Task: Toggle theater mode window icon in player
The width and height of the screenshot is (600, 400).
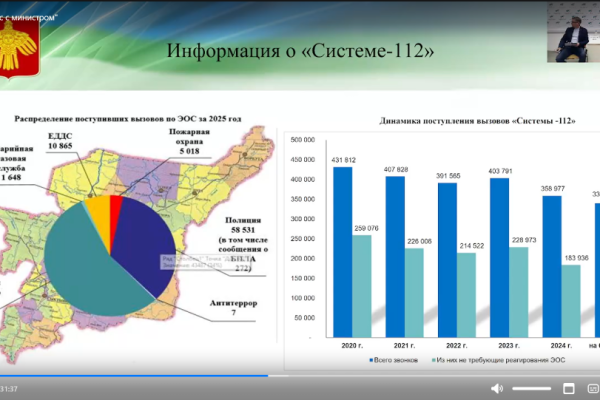Action: 569,389
